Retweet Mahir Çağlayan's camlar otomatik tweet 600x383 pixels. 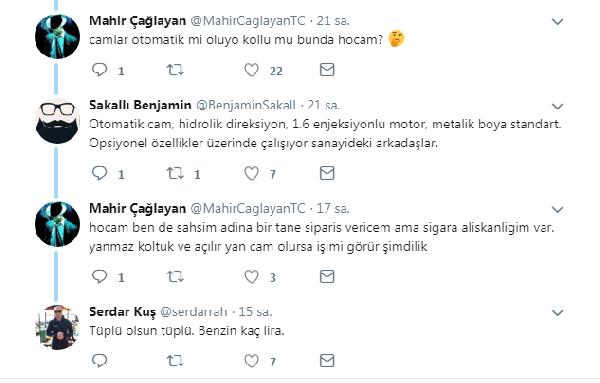(x=175, y=70)
